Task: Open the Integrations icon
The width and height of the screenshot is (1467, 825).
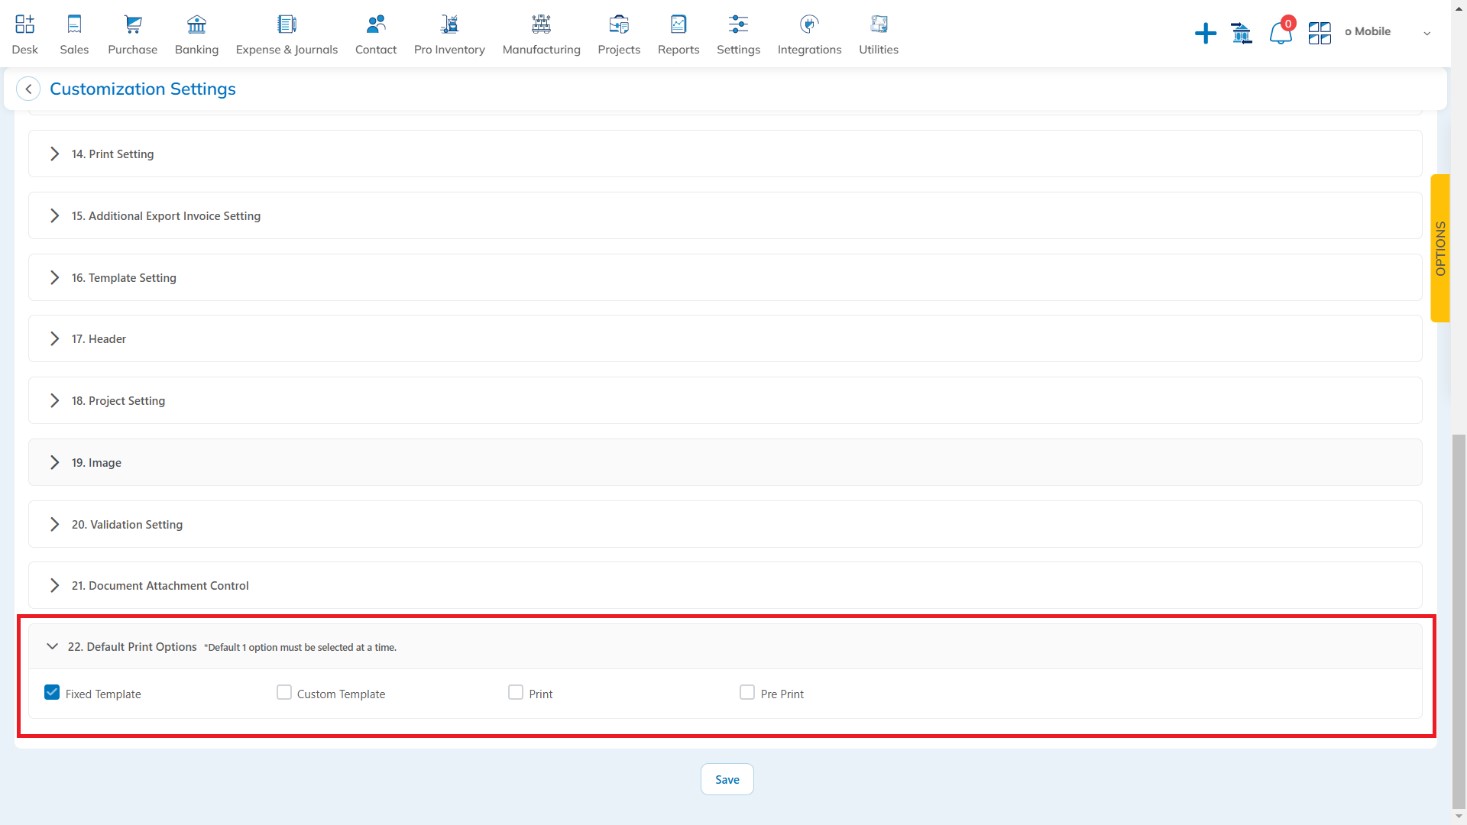Action: point(809,25)
